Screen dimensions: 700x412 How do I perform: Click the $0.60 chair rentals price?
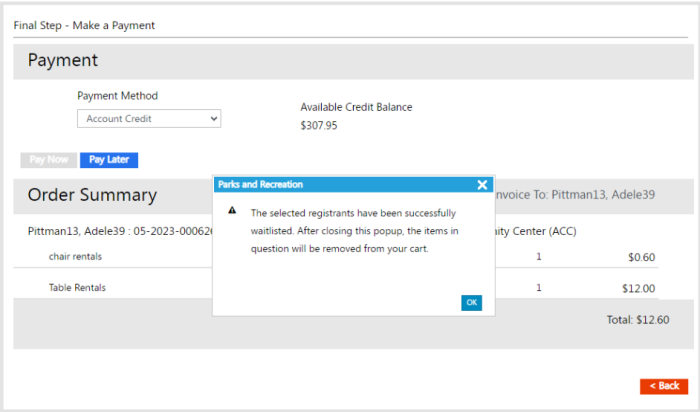[x=641, y=257]
